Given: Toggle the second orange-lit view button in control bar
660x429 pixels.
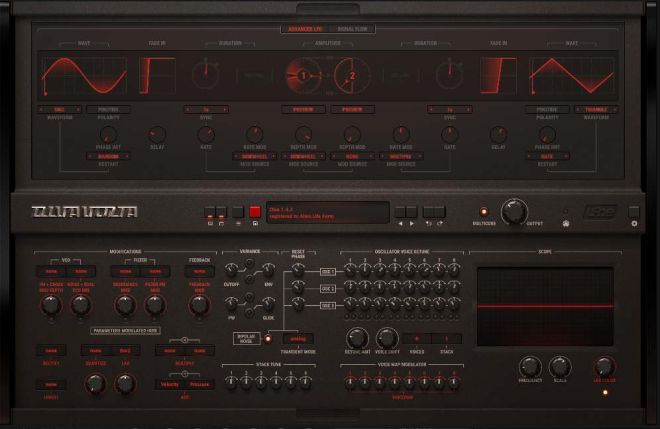Looking at the screenshot, I should (x=221, y=212).
